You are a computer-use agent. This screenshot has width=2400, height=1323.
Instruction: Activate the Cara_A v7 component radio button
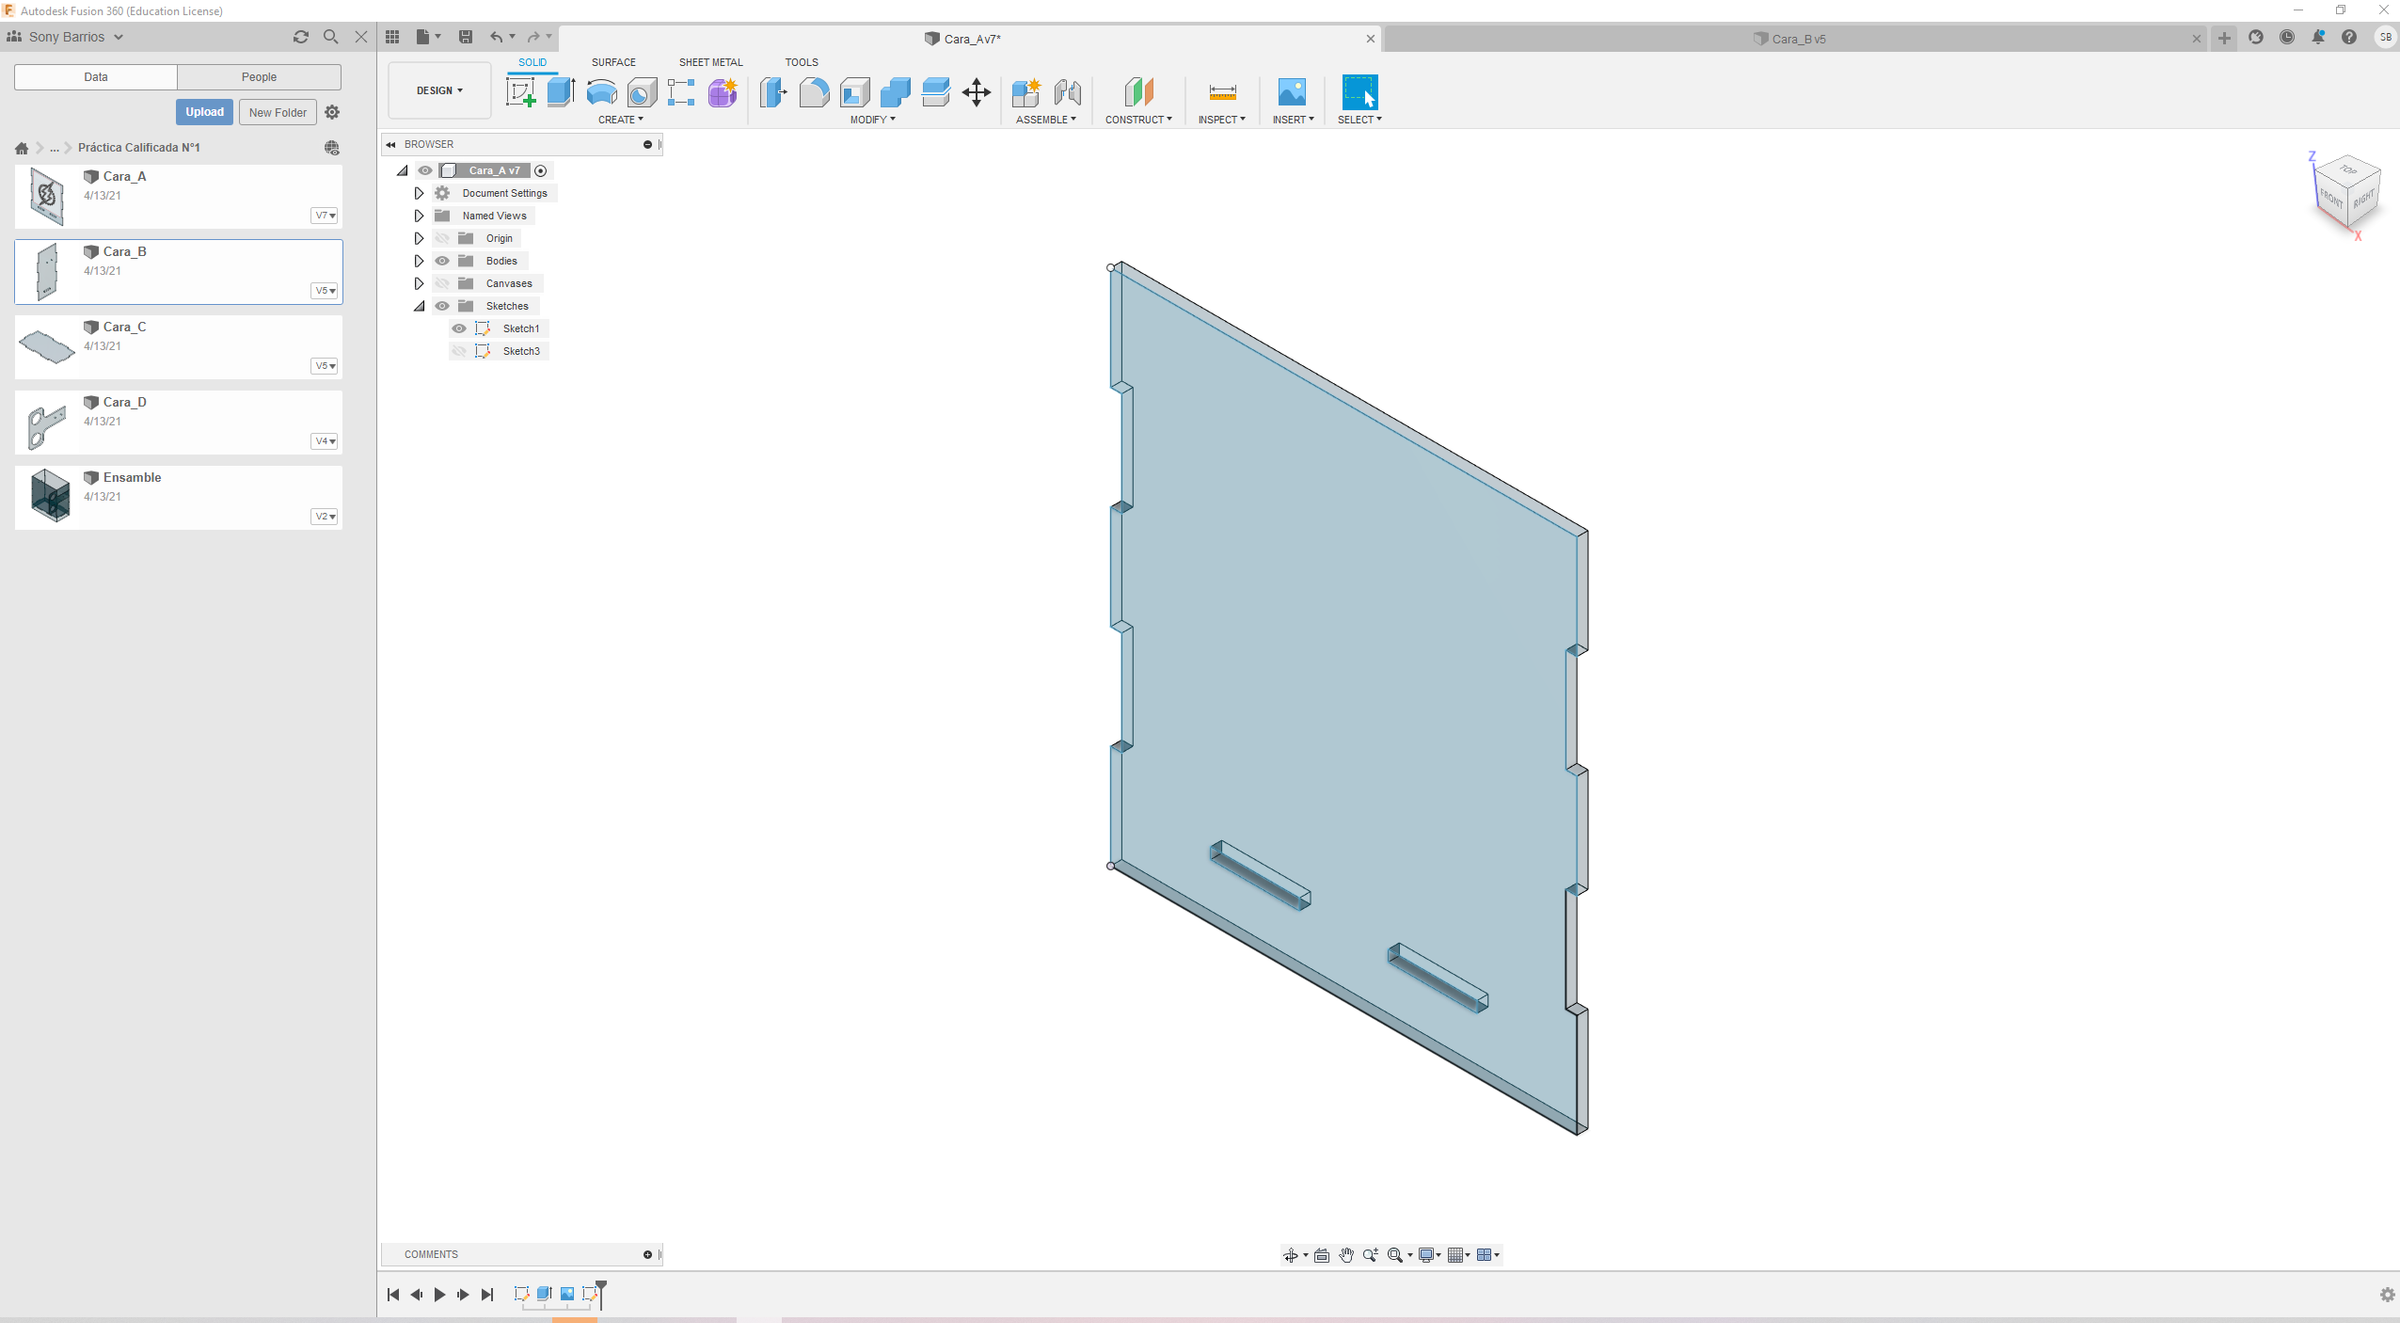click(x=541, y=171)
